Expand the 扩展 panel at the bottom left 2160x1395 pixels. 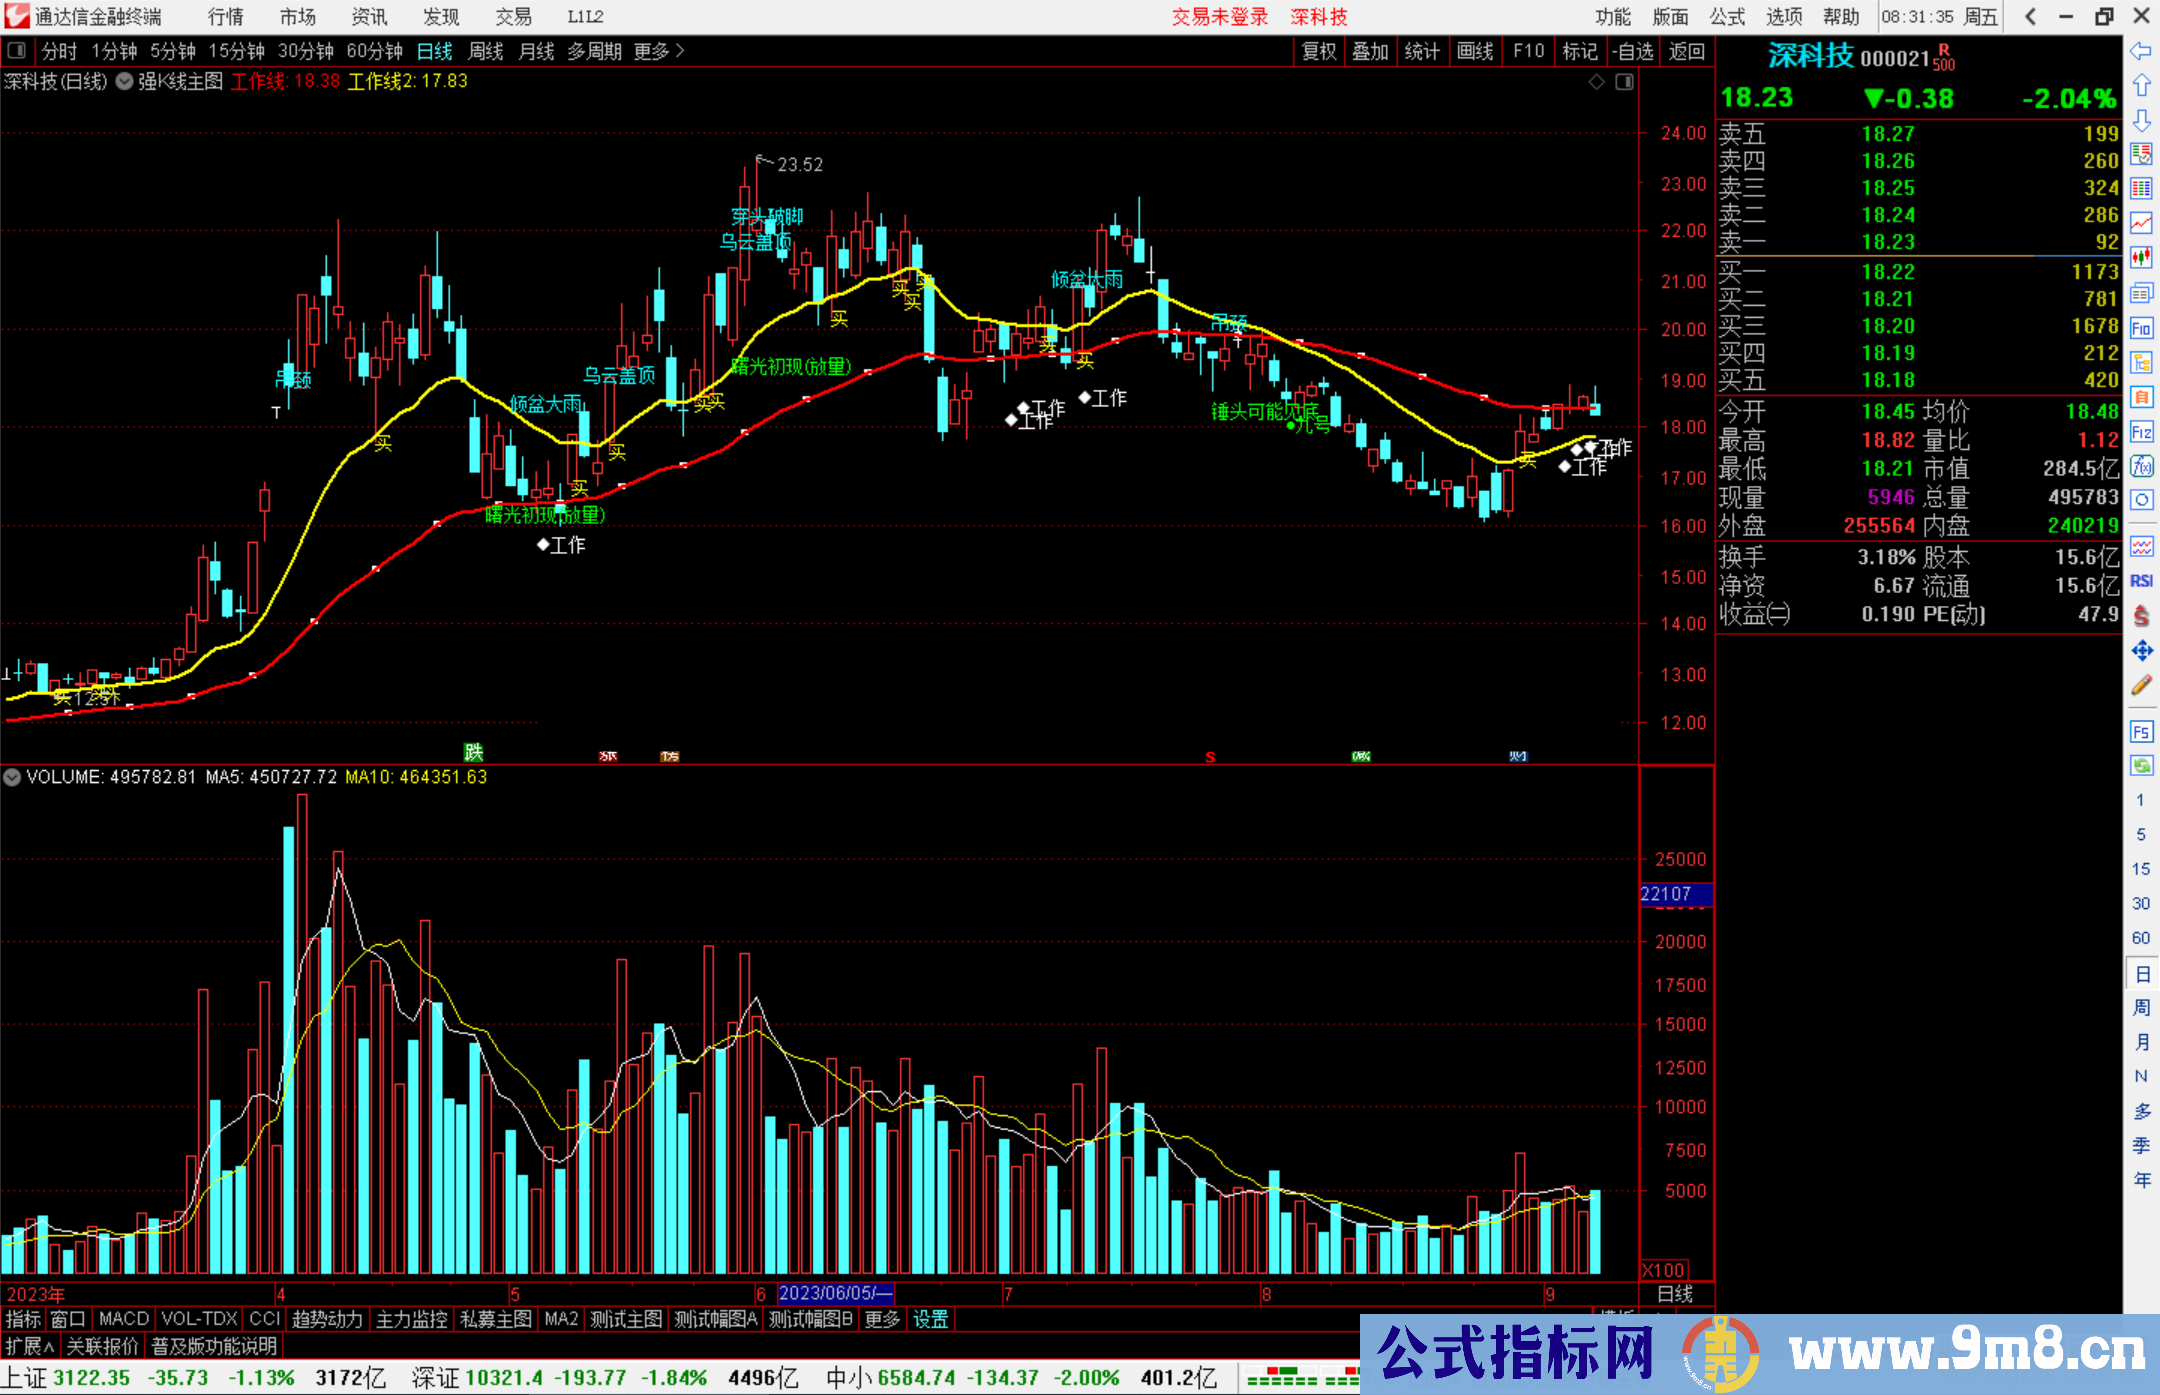(30, 1346)
